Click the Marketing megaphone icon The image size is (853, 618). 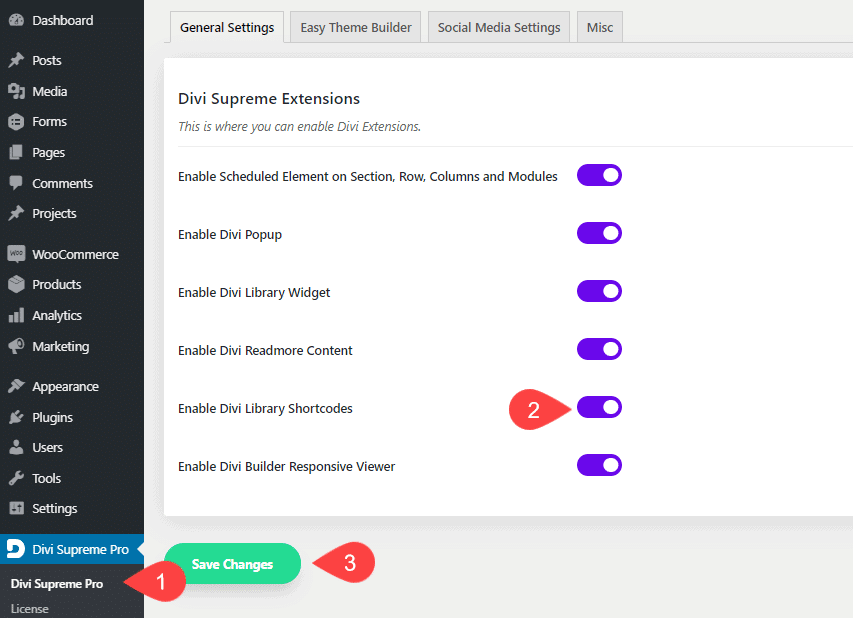tap(16, 346)
